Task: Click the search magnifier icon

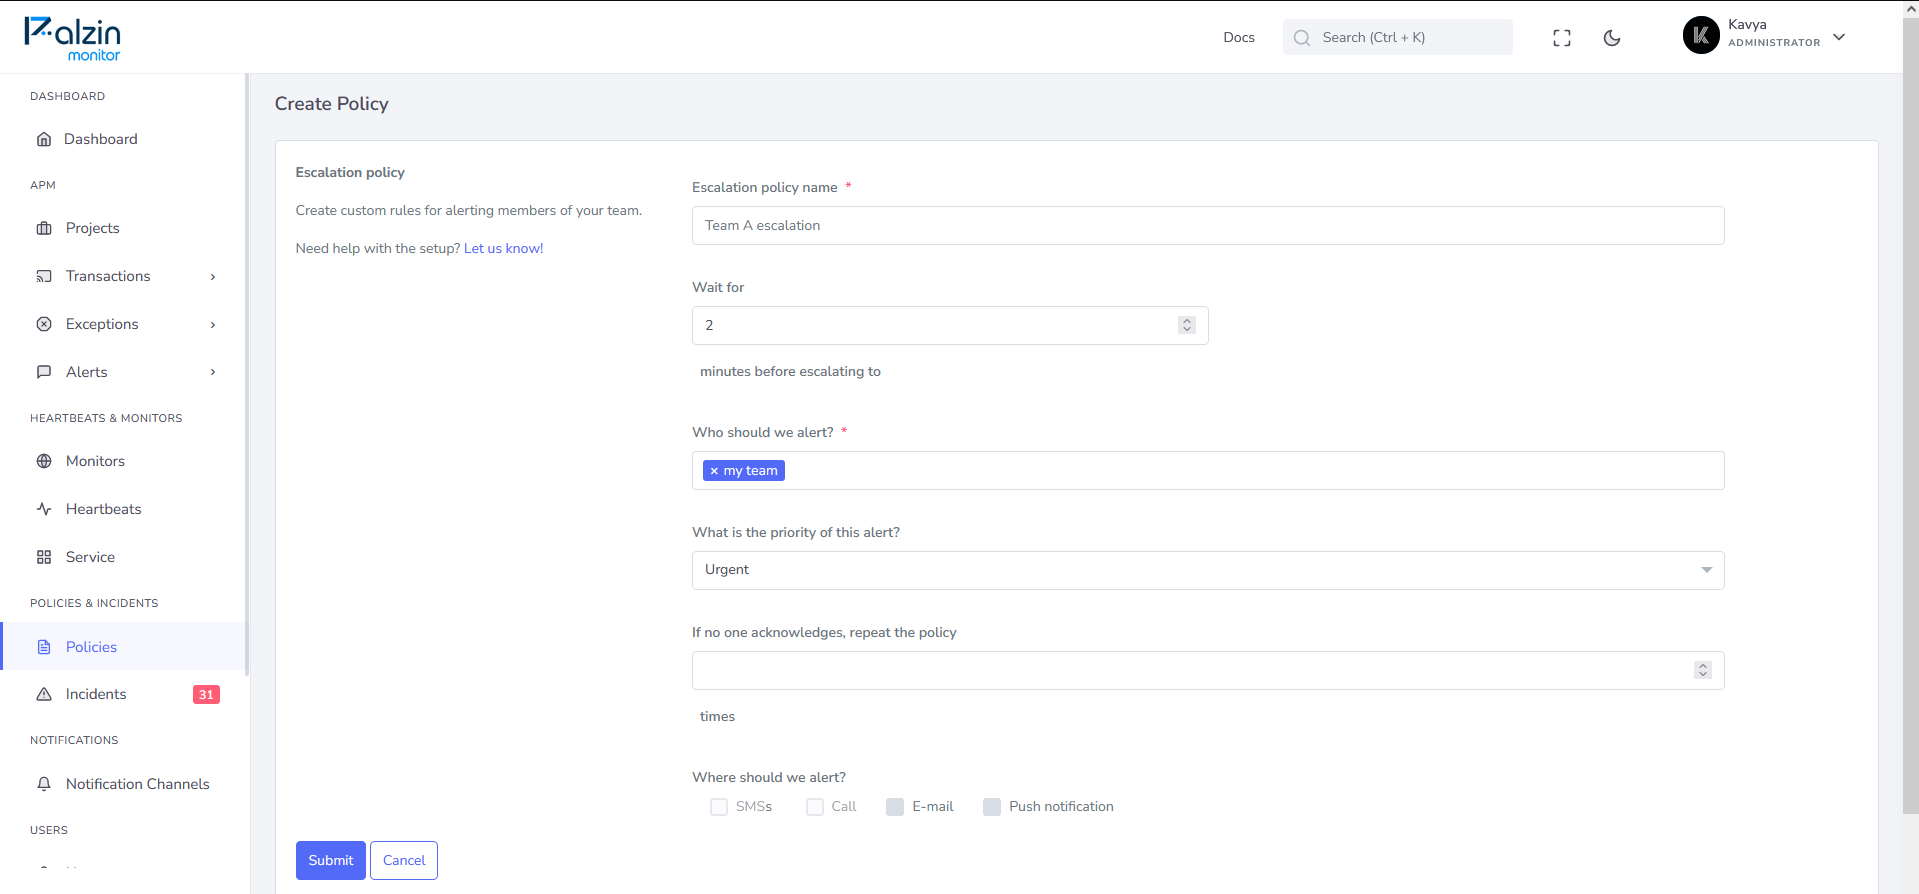Action: pos(1301,38)
